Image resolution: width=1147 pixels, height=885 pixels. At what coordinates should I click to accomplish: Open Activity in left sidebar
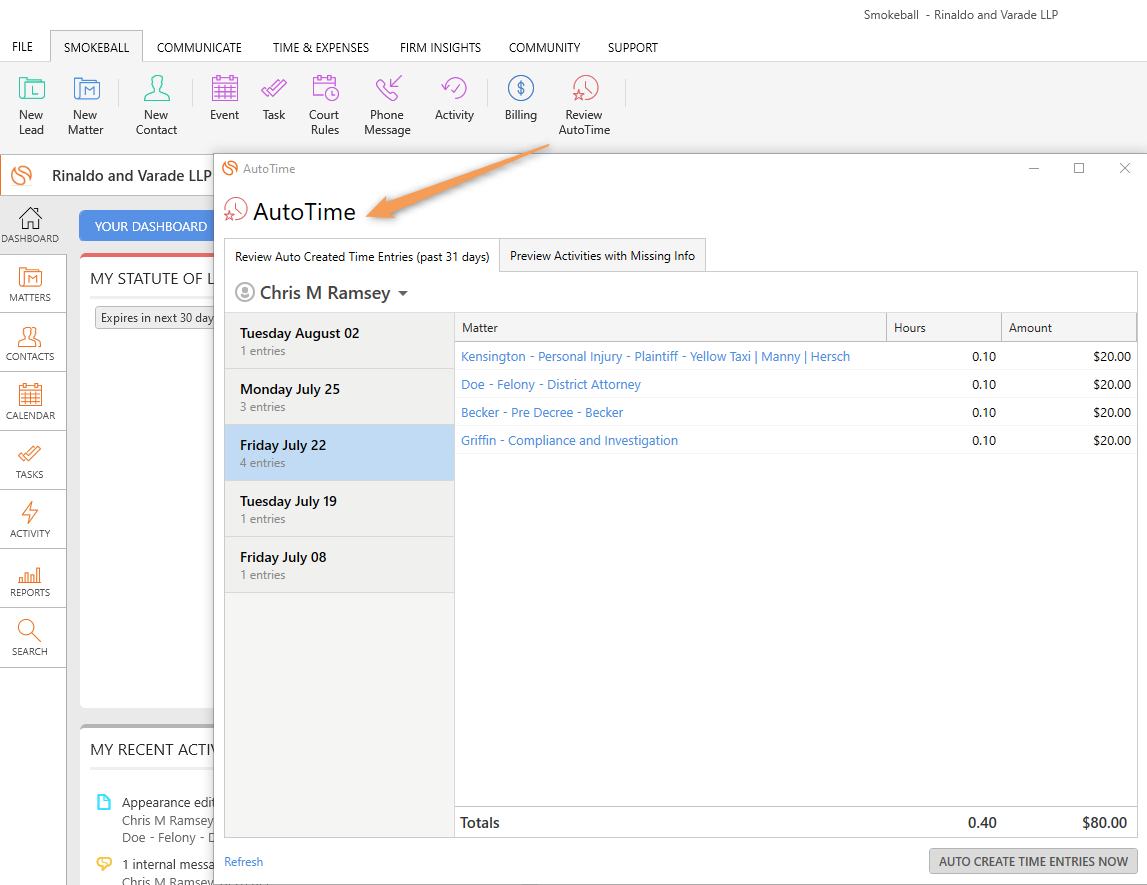click(x=30, y=520)
